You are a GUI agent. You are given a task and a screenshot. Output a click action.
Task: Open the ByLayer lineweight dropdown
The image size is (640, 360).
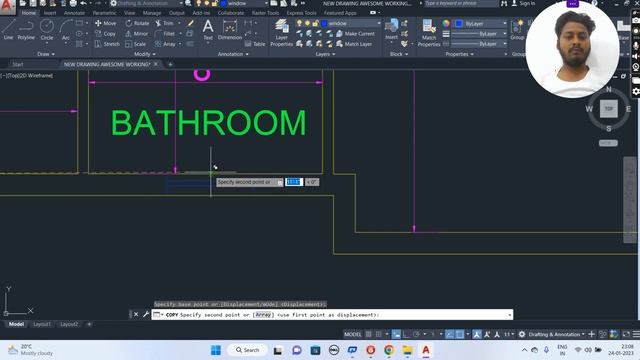click(x=480, y=34)
